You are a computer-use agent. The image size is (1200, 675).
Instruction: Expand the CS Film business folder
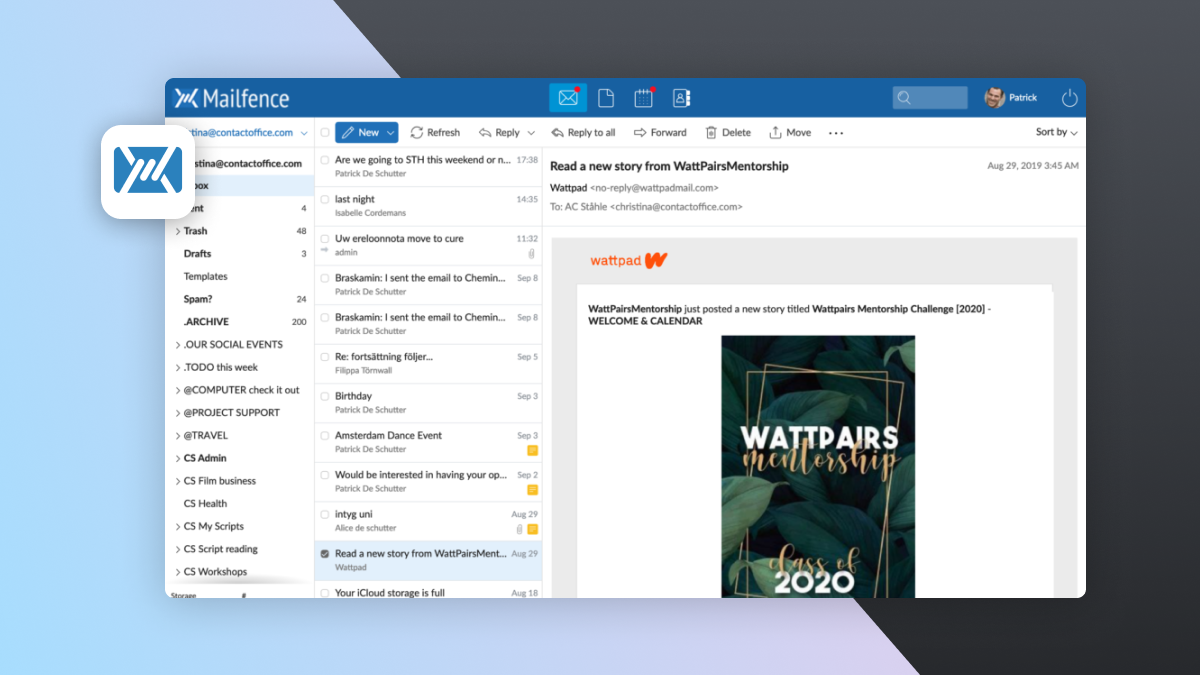click(x=178, y=481)
